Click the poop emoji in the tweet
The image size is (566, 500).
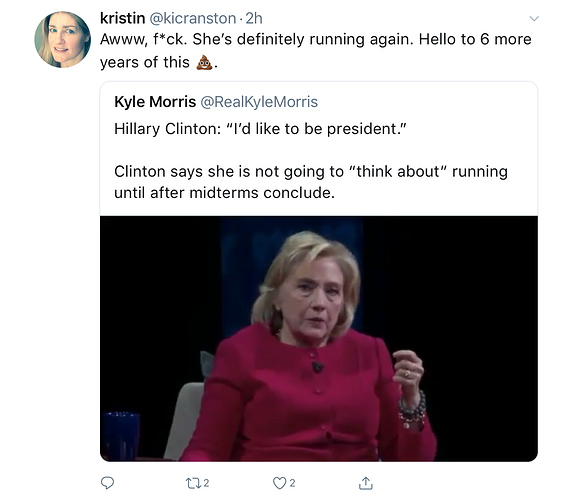coord(204,62)
